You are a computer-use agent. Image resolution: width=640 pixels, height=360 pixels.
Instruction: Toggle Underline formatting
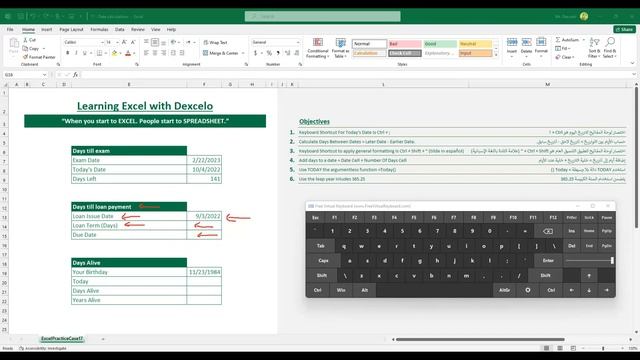pos(84,53)
